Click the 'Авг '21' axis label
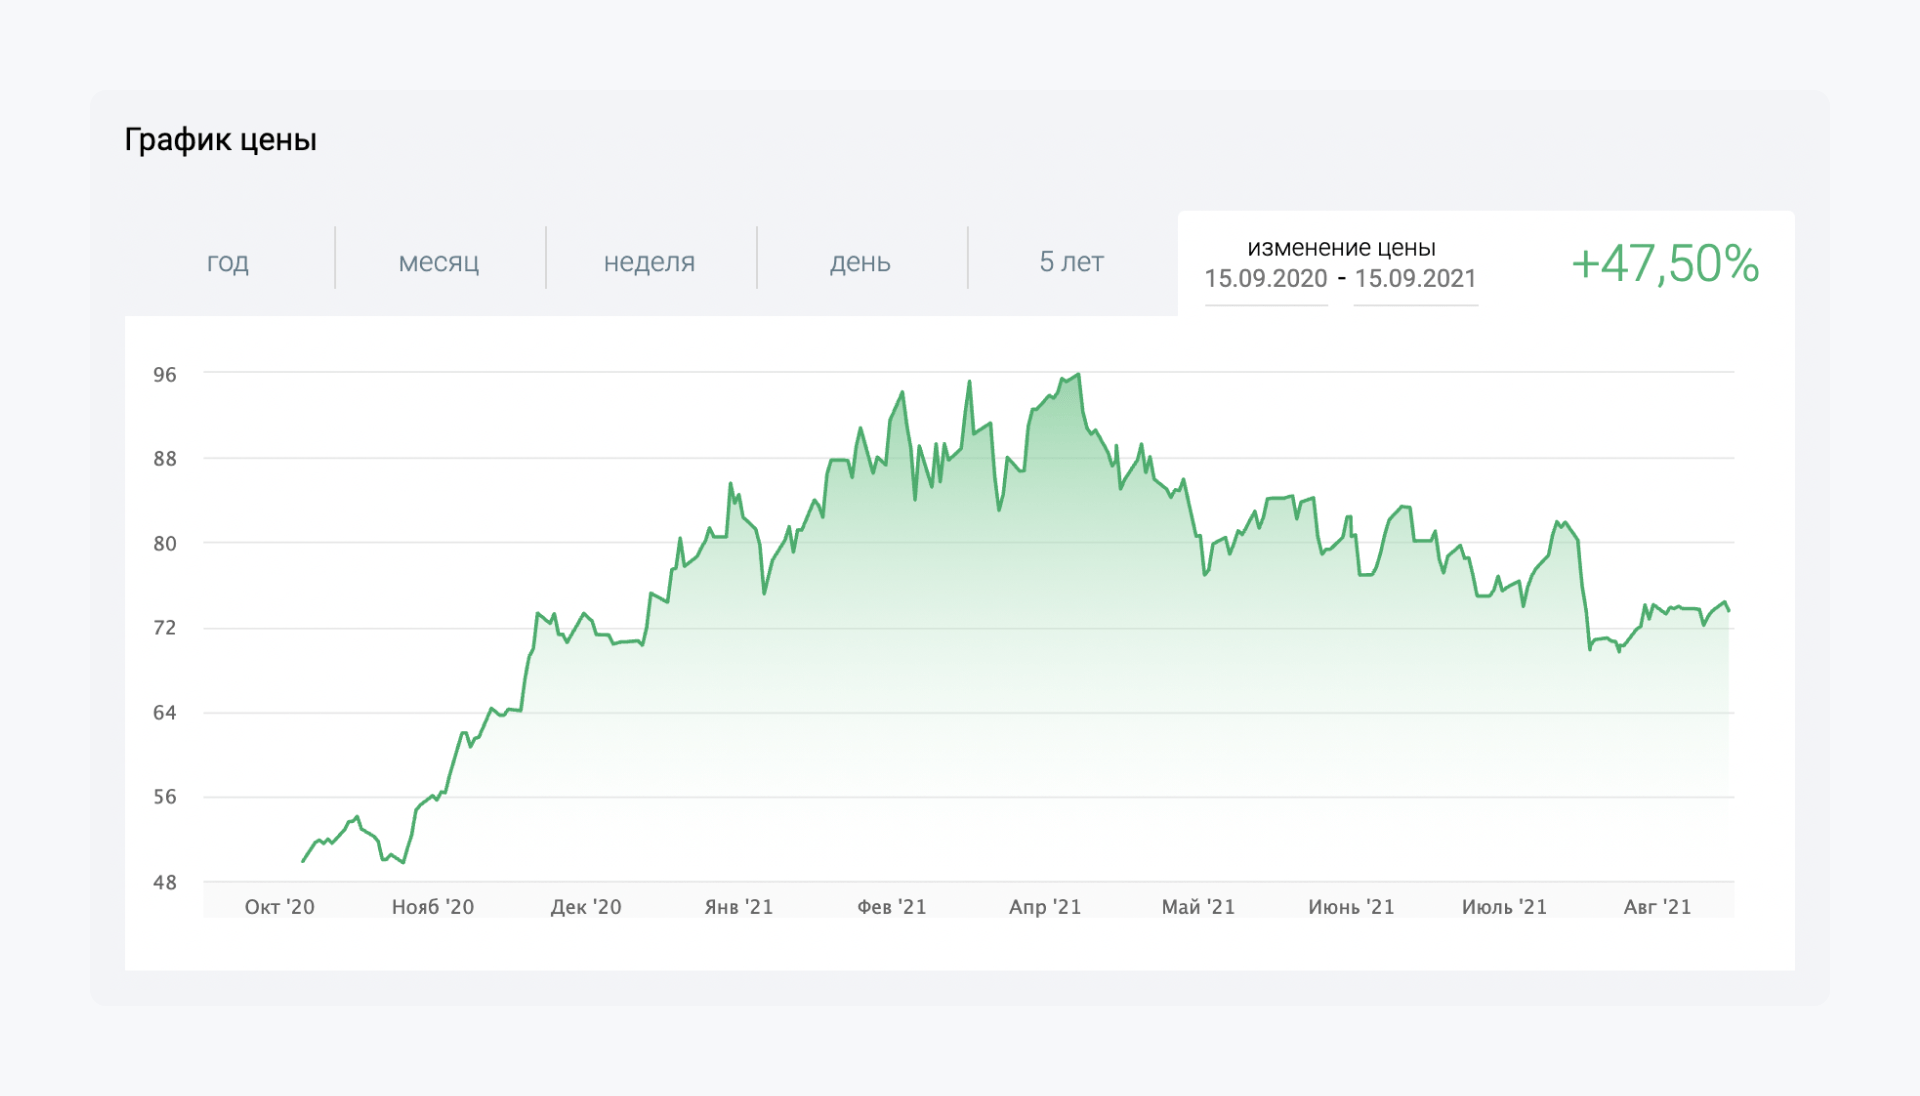Screen dimensions: 1920x1096 coord(1657,907)
